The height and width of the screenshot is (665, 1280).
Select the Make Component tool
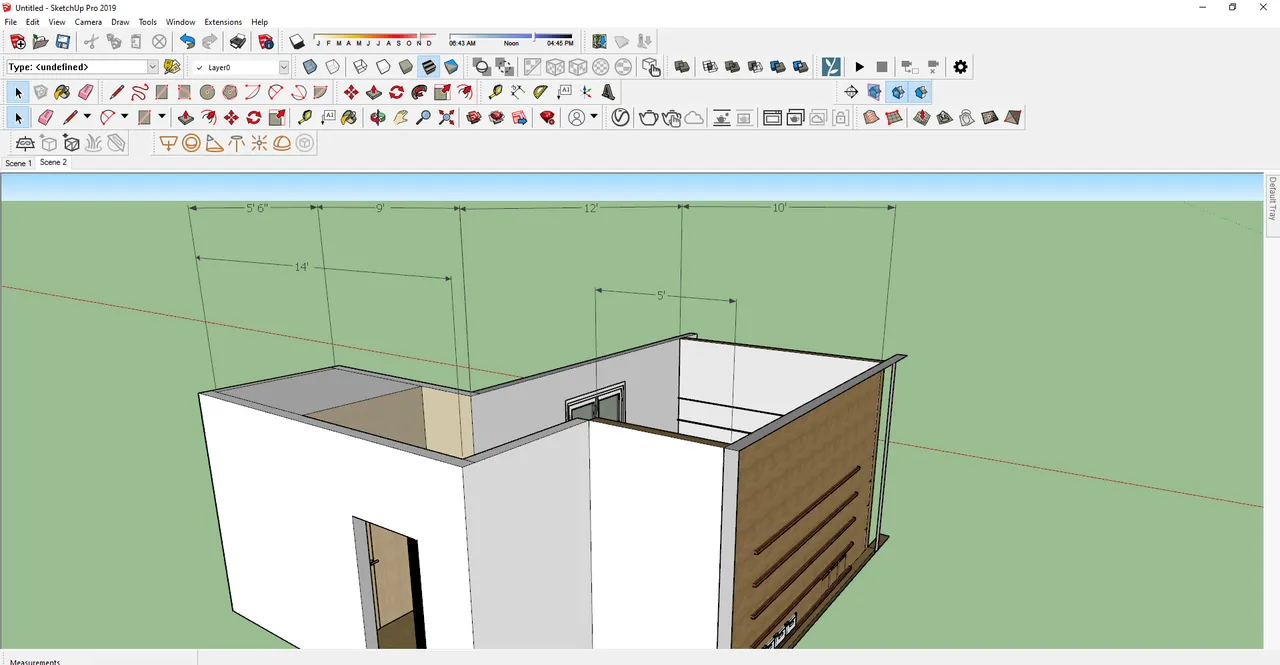(x=40, y=92)
